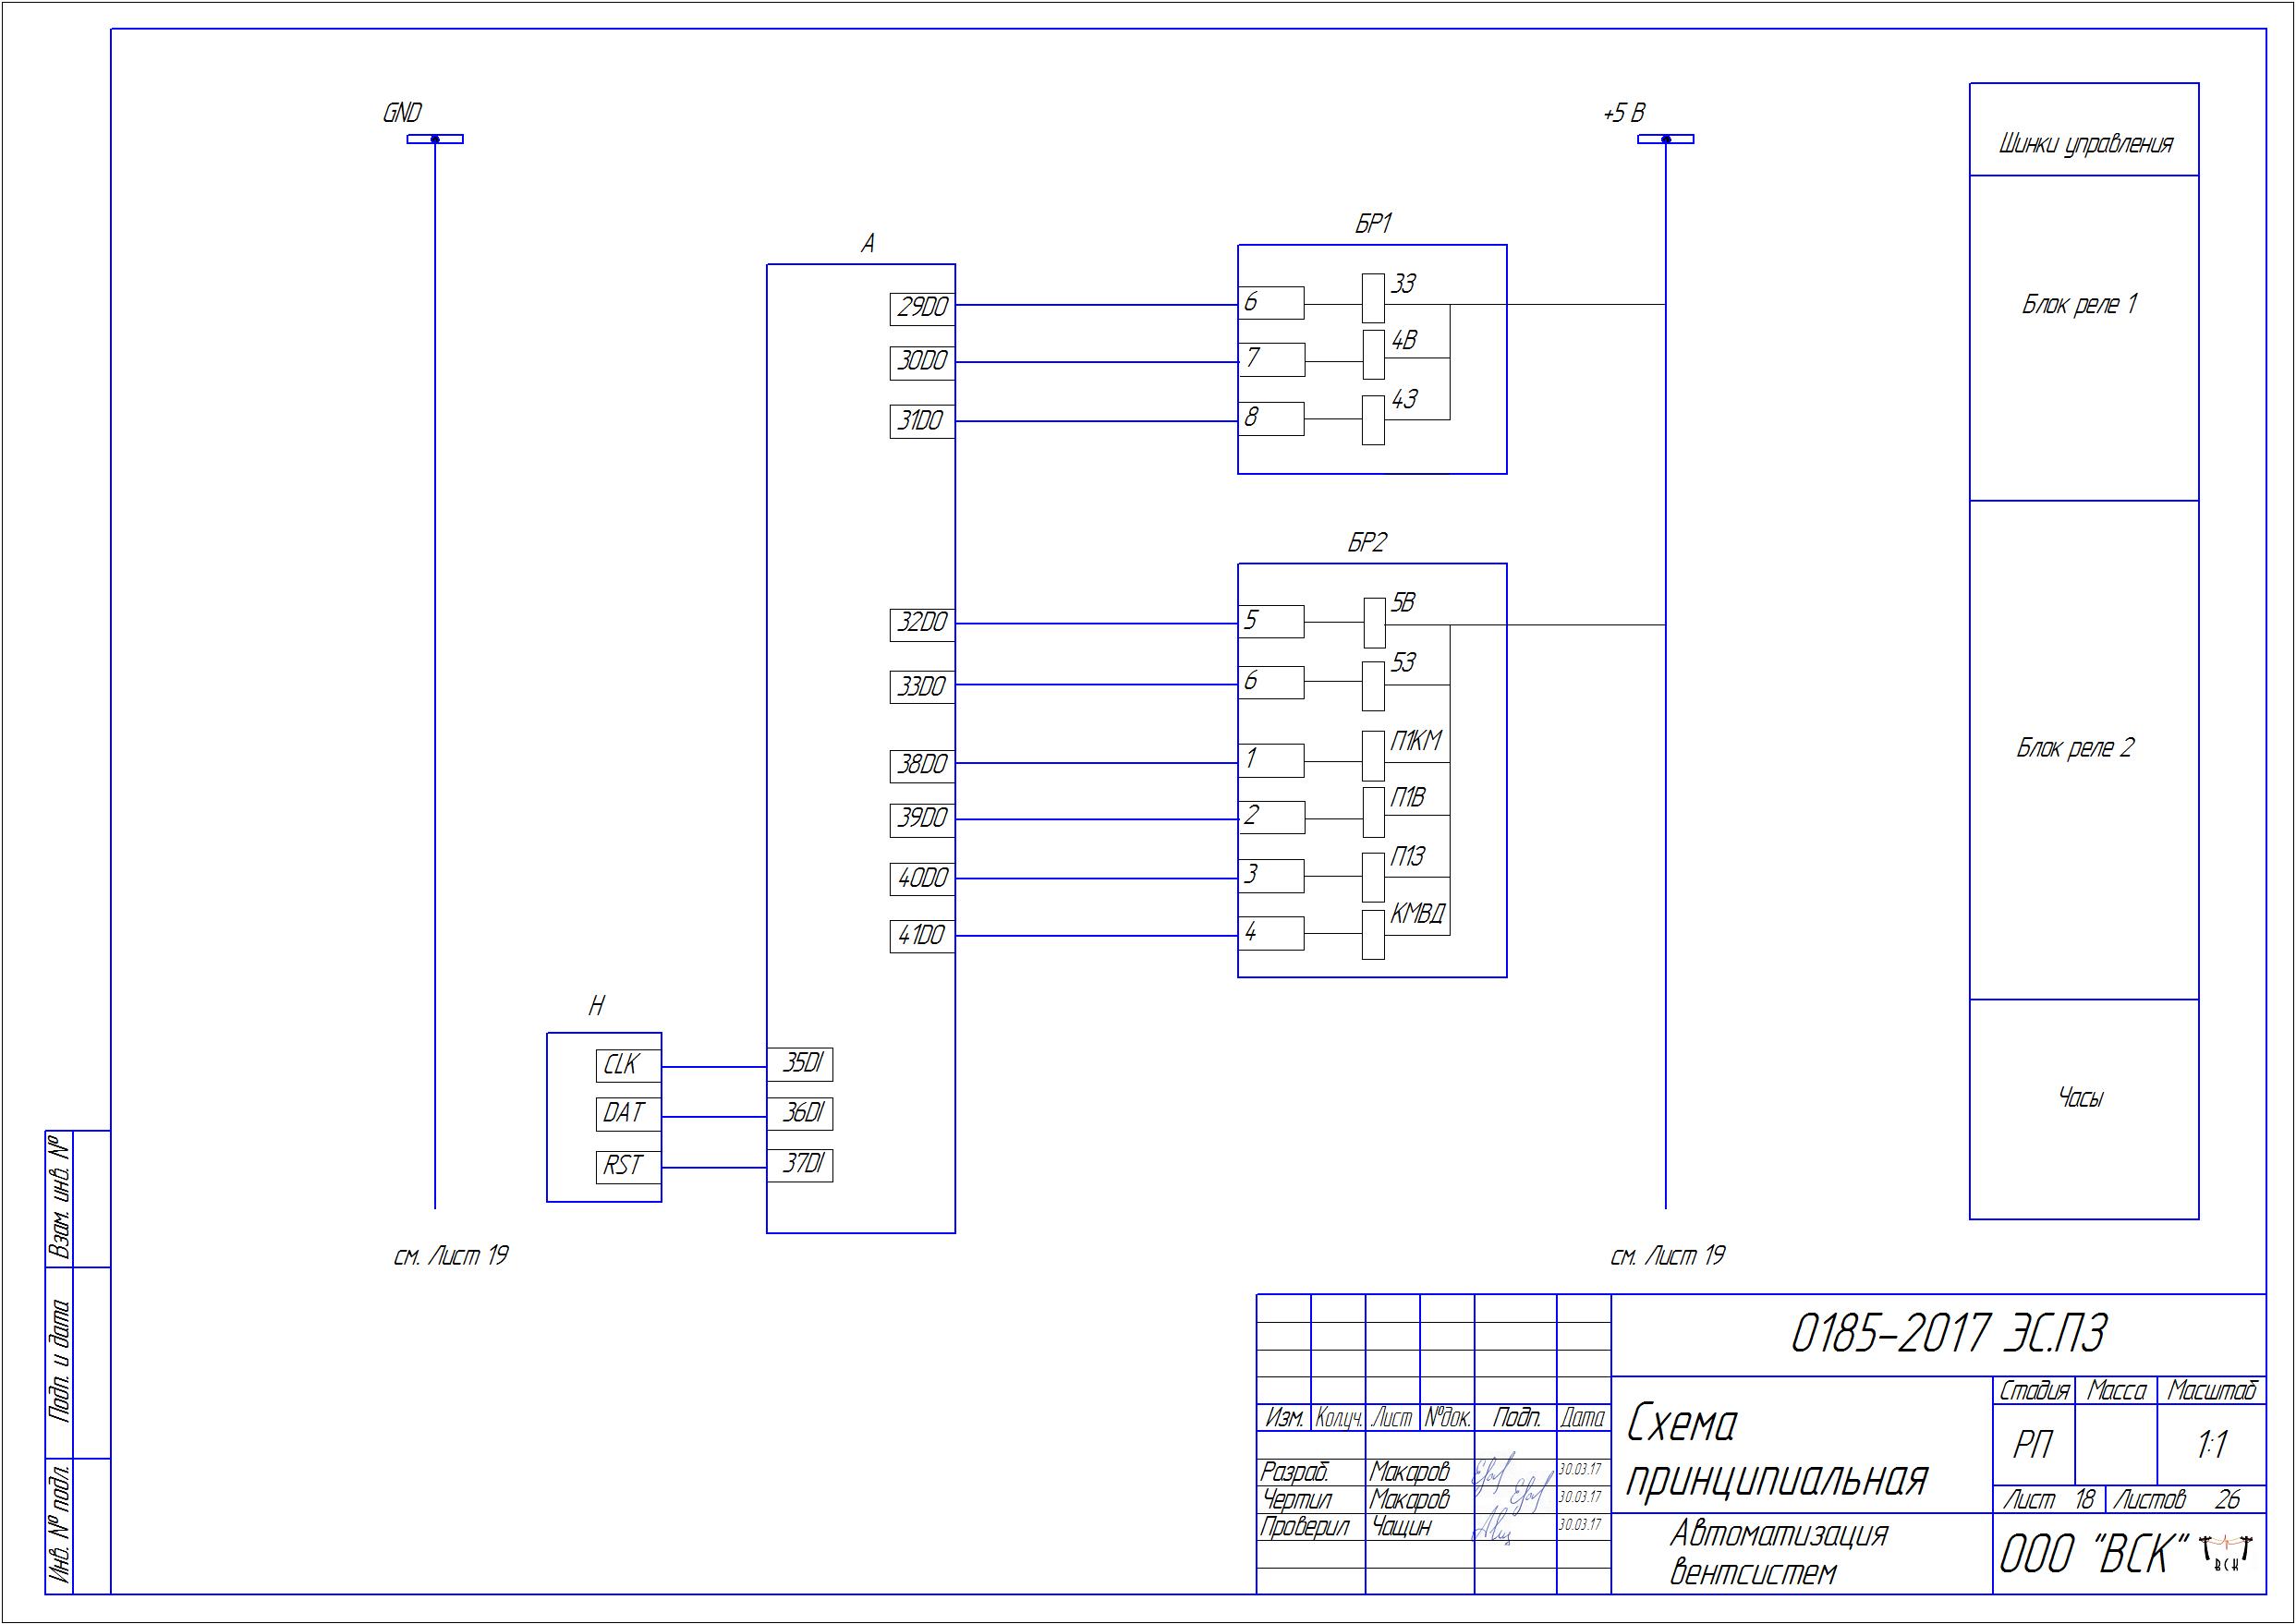Click relay label 43 in БР1
Image resolution: width=2296 pixels, height=1624 pixels.
point(1404,399)
